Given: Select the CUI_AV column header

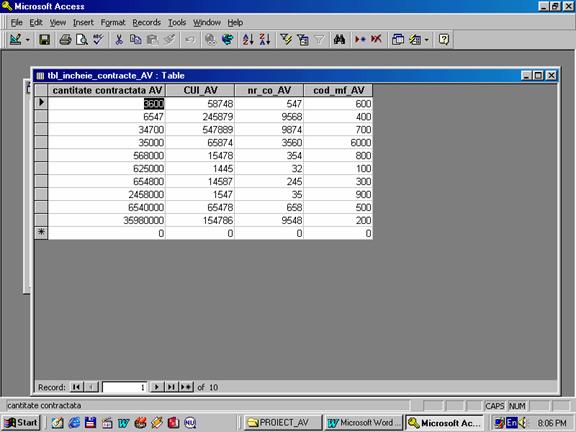Looking at the screenshot, I should point(200,90).
